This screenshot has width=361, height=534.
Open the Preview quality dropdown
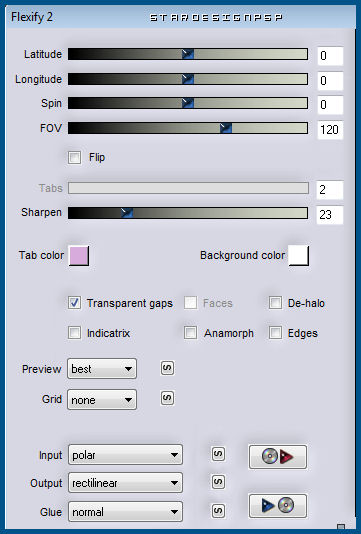tap(102, 368)
